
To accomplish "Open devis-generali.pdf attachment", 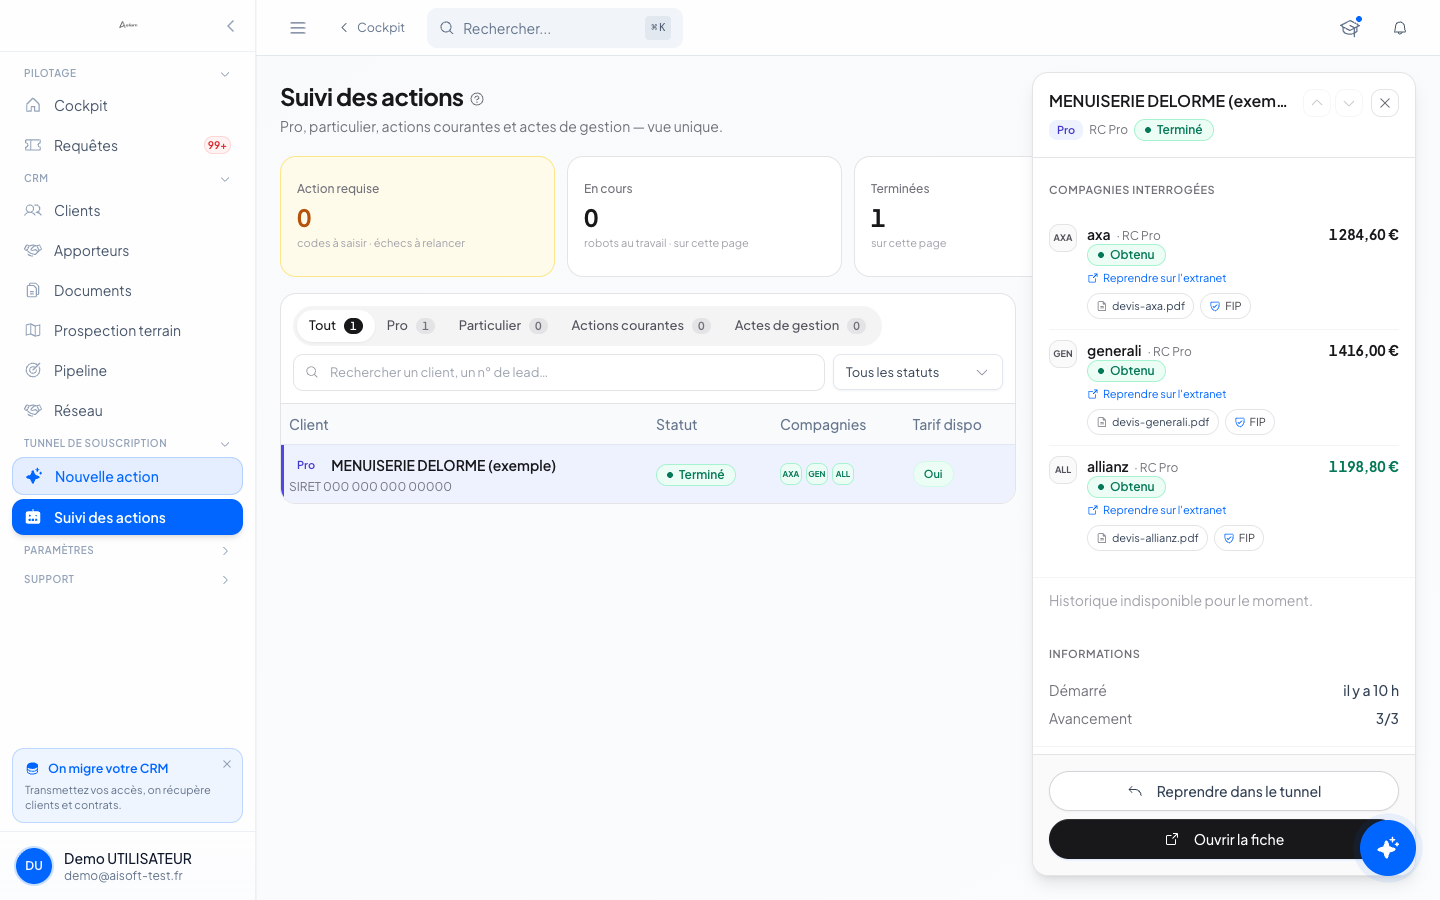I will click(x=1153, y=422).
